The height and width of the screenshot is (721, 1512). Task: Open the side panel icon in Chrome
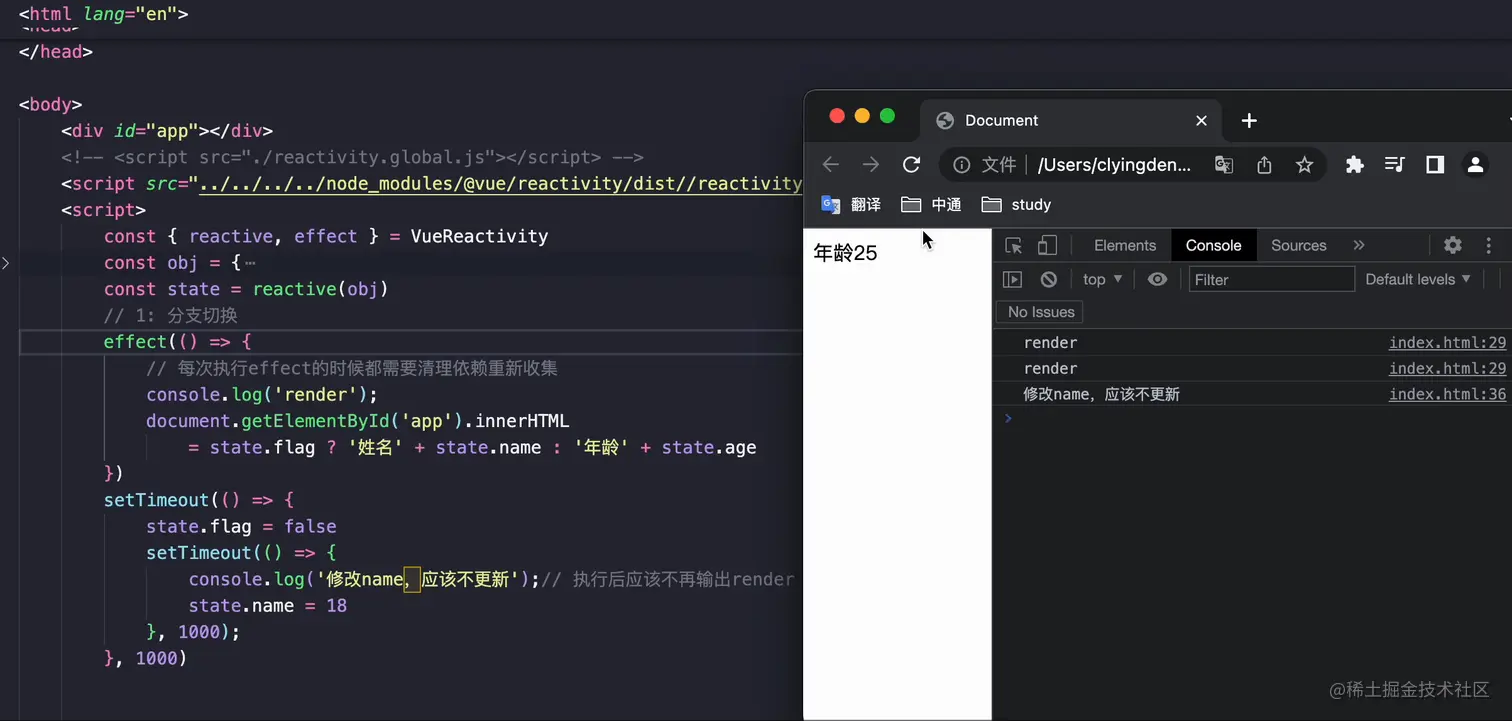[x=1435, y=165]
